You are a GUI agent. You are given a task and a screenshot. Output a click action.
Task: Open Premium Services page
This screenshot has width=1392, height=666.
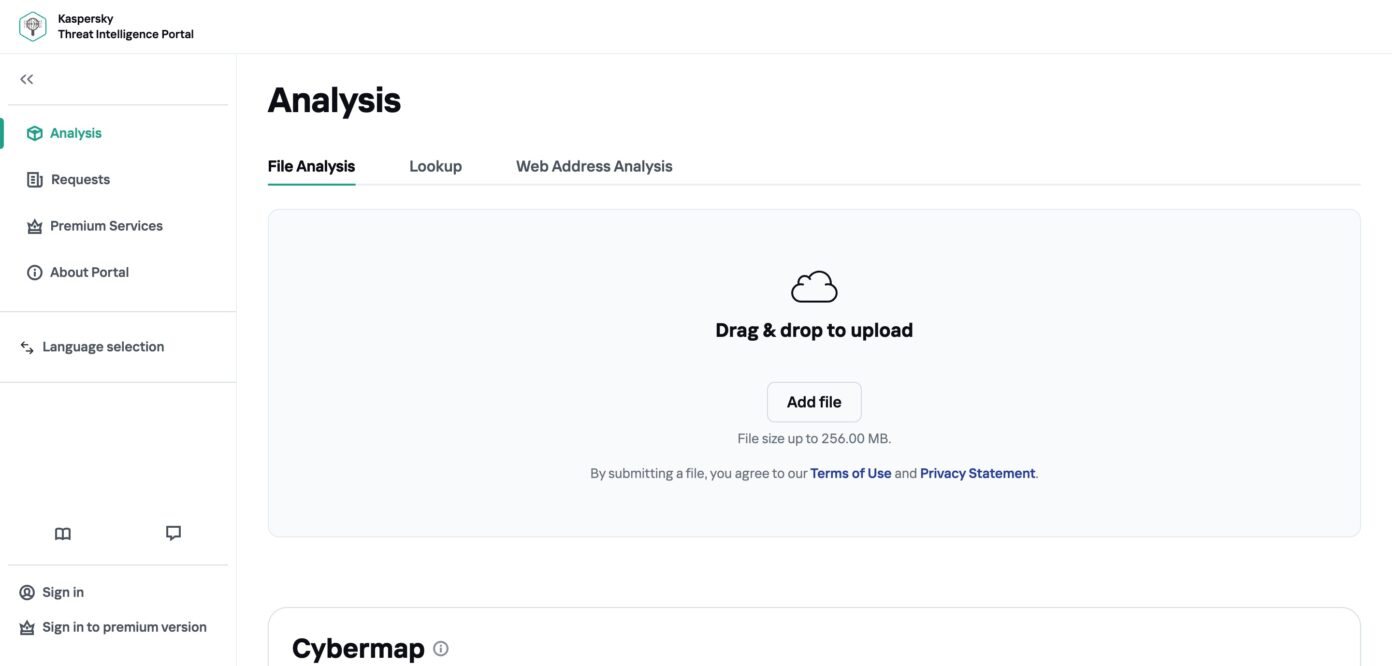point(106,226)
